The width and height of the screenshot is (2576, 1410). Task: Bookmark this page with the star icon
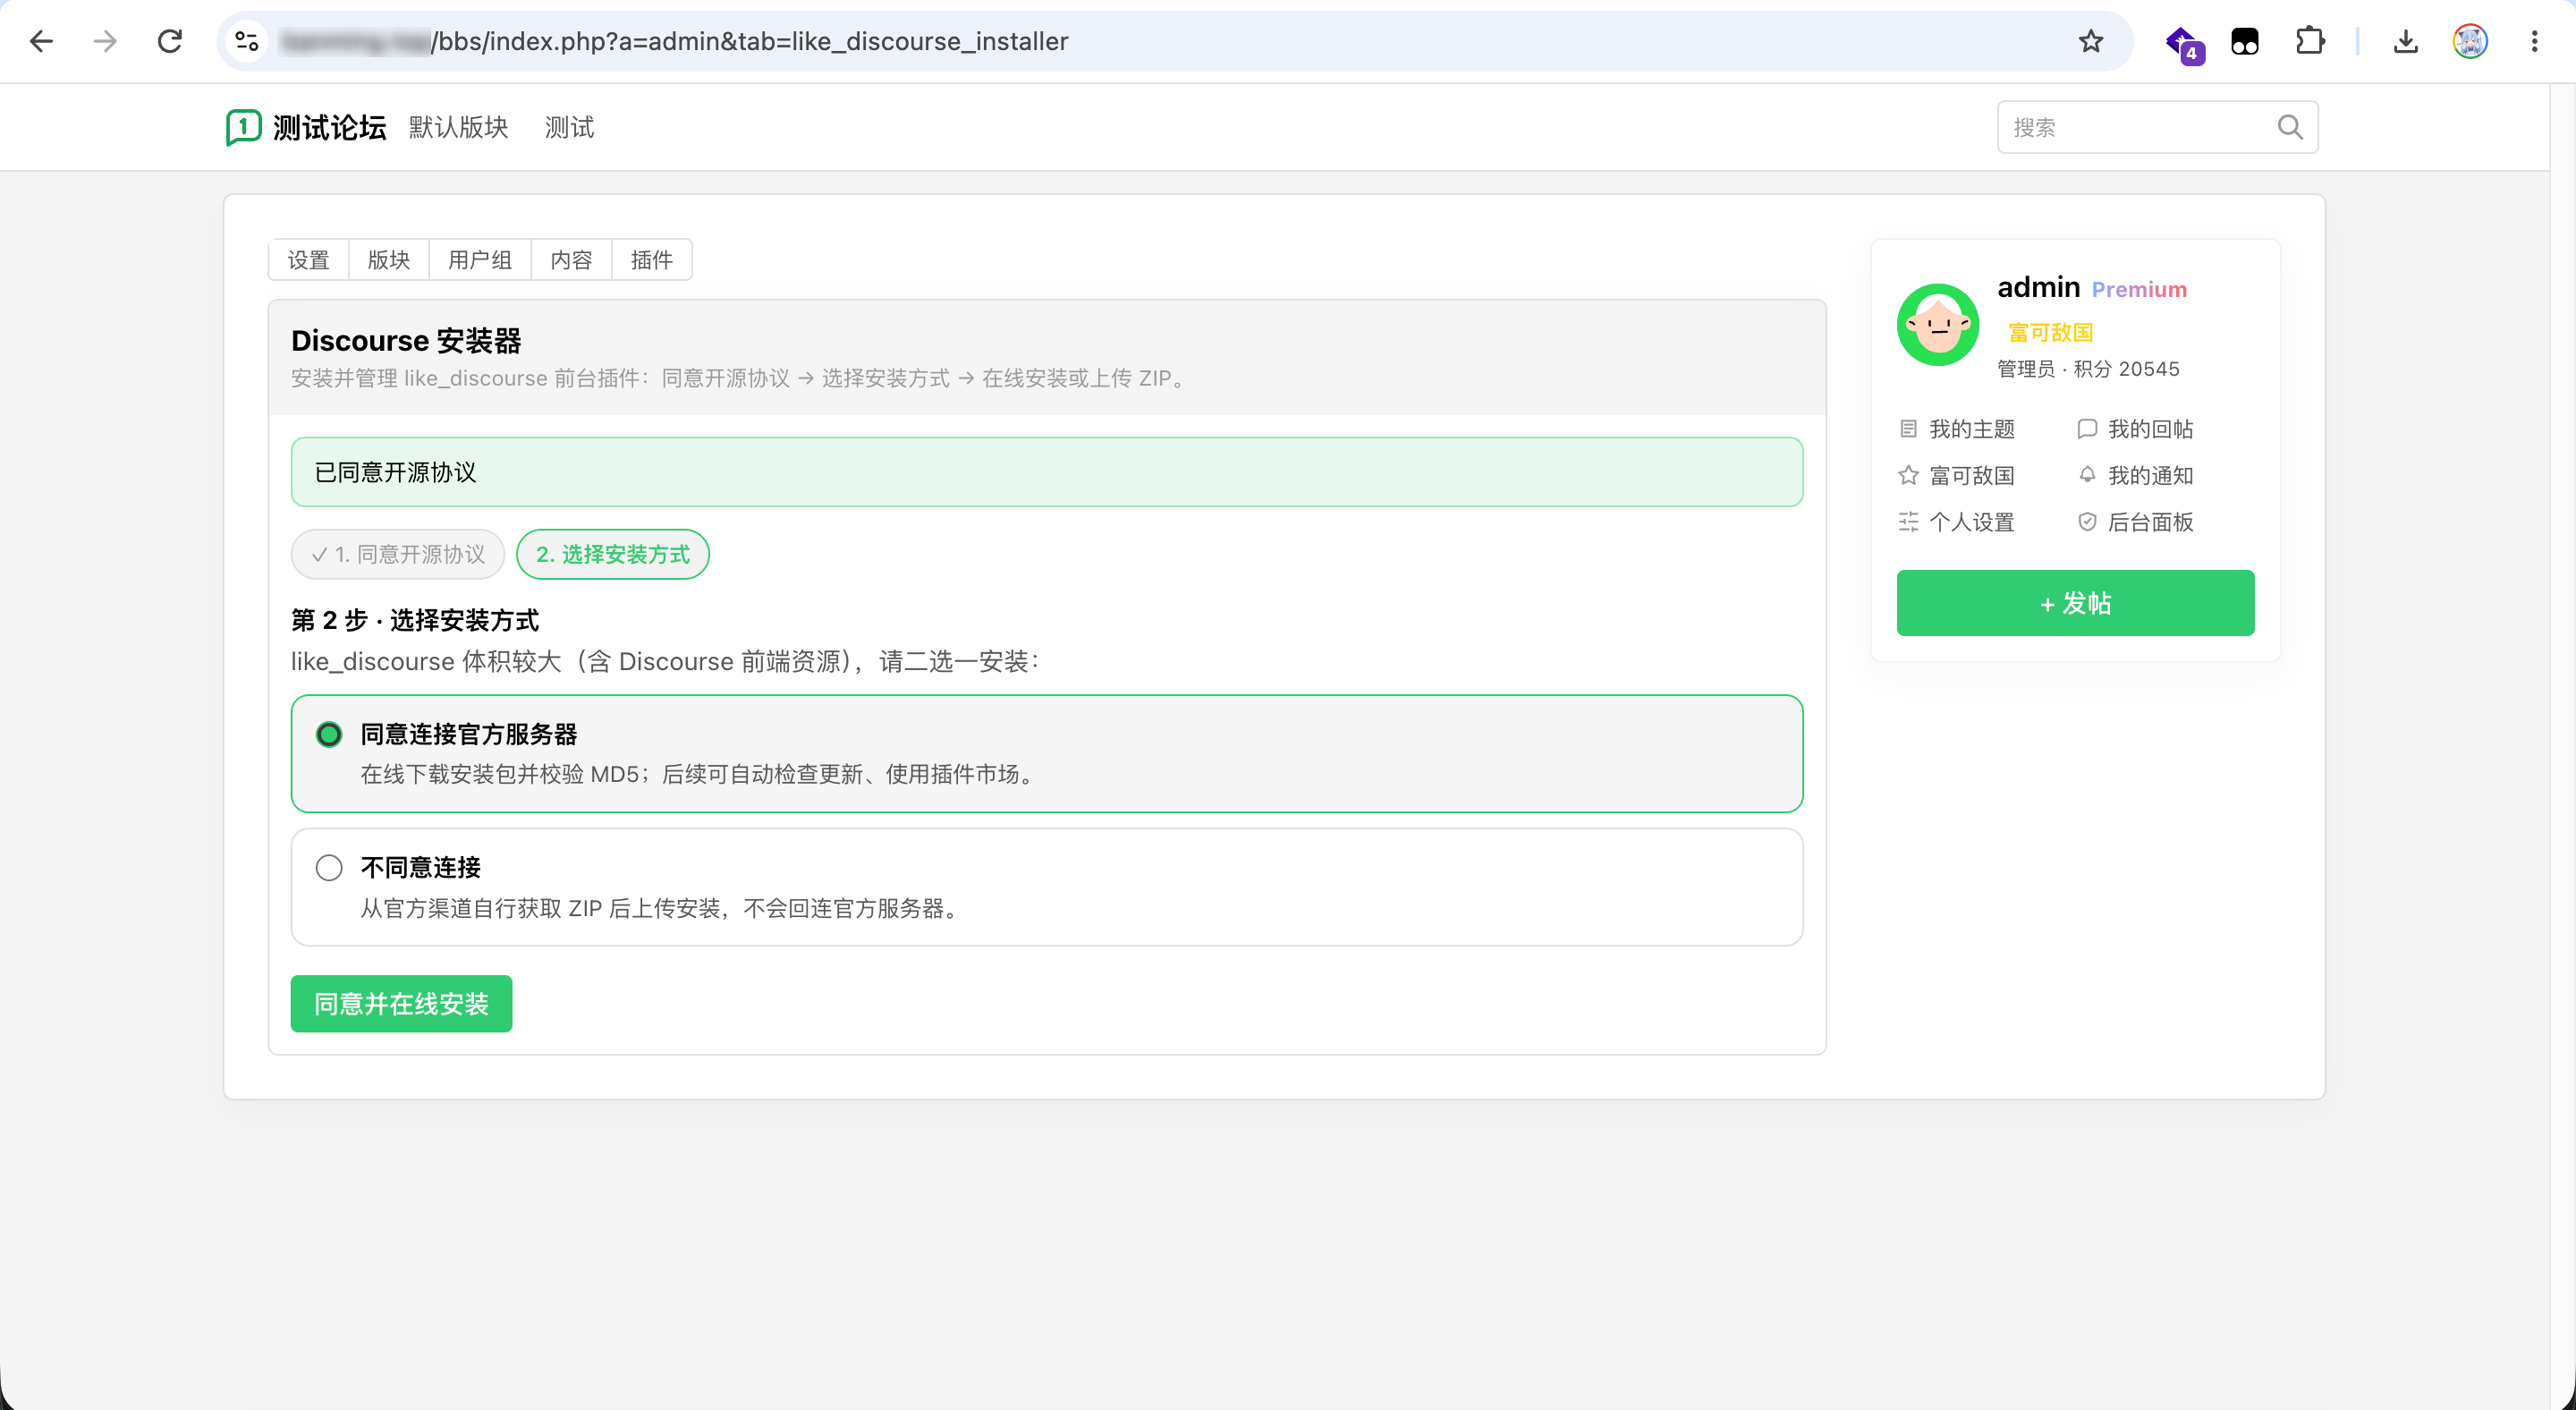[x=2091, y=41]
